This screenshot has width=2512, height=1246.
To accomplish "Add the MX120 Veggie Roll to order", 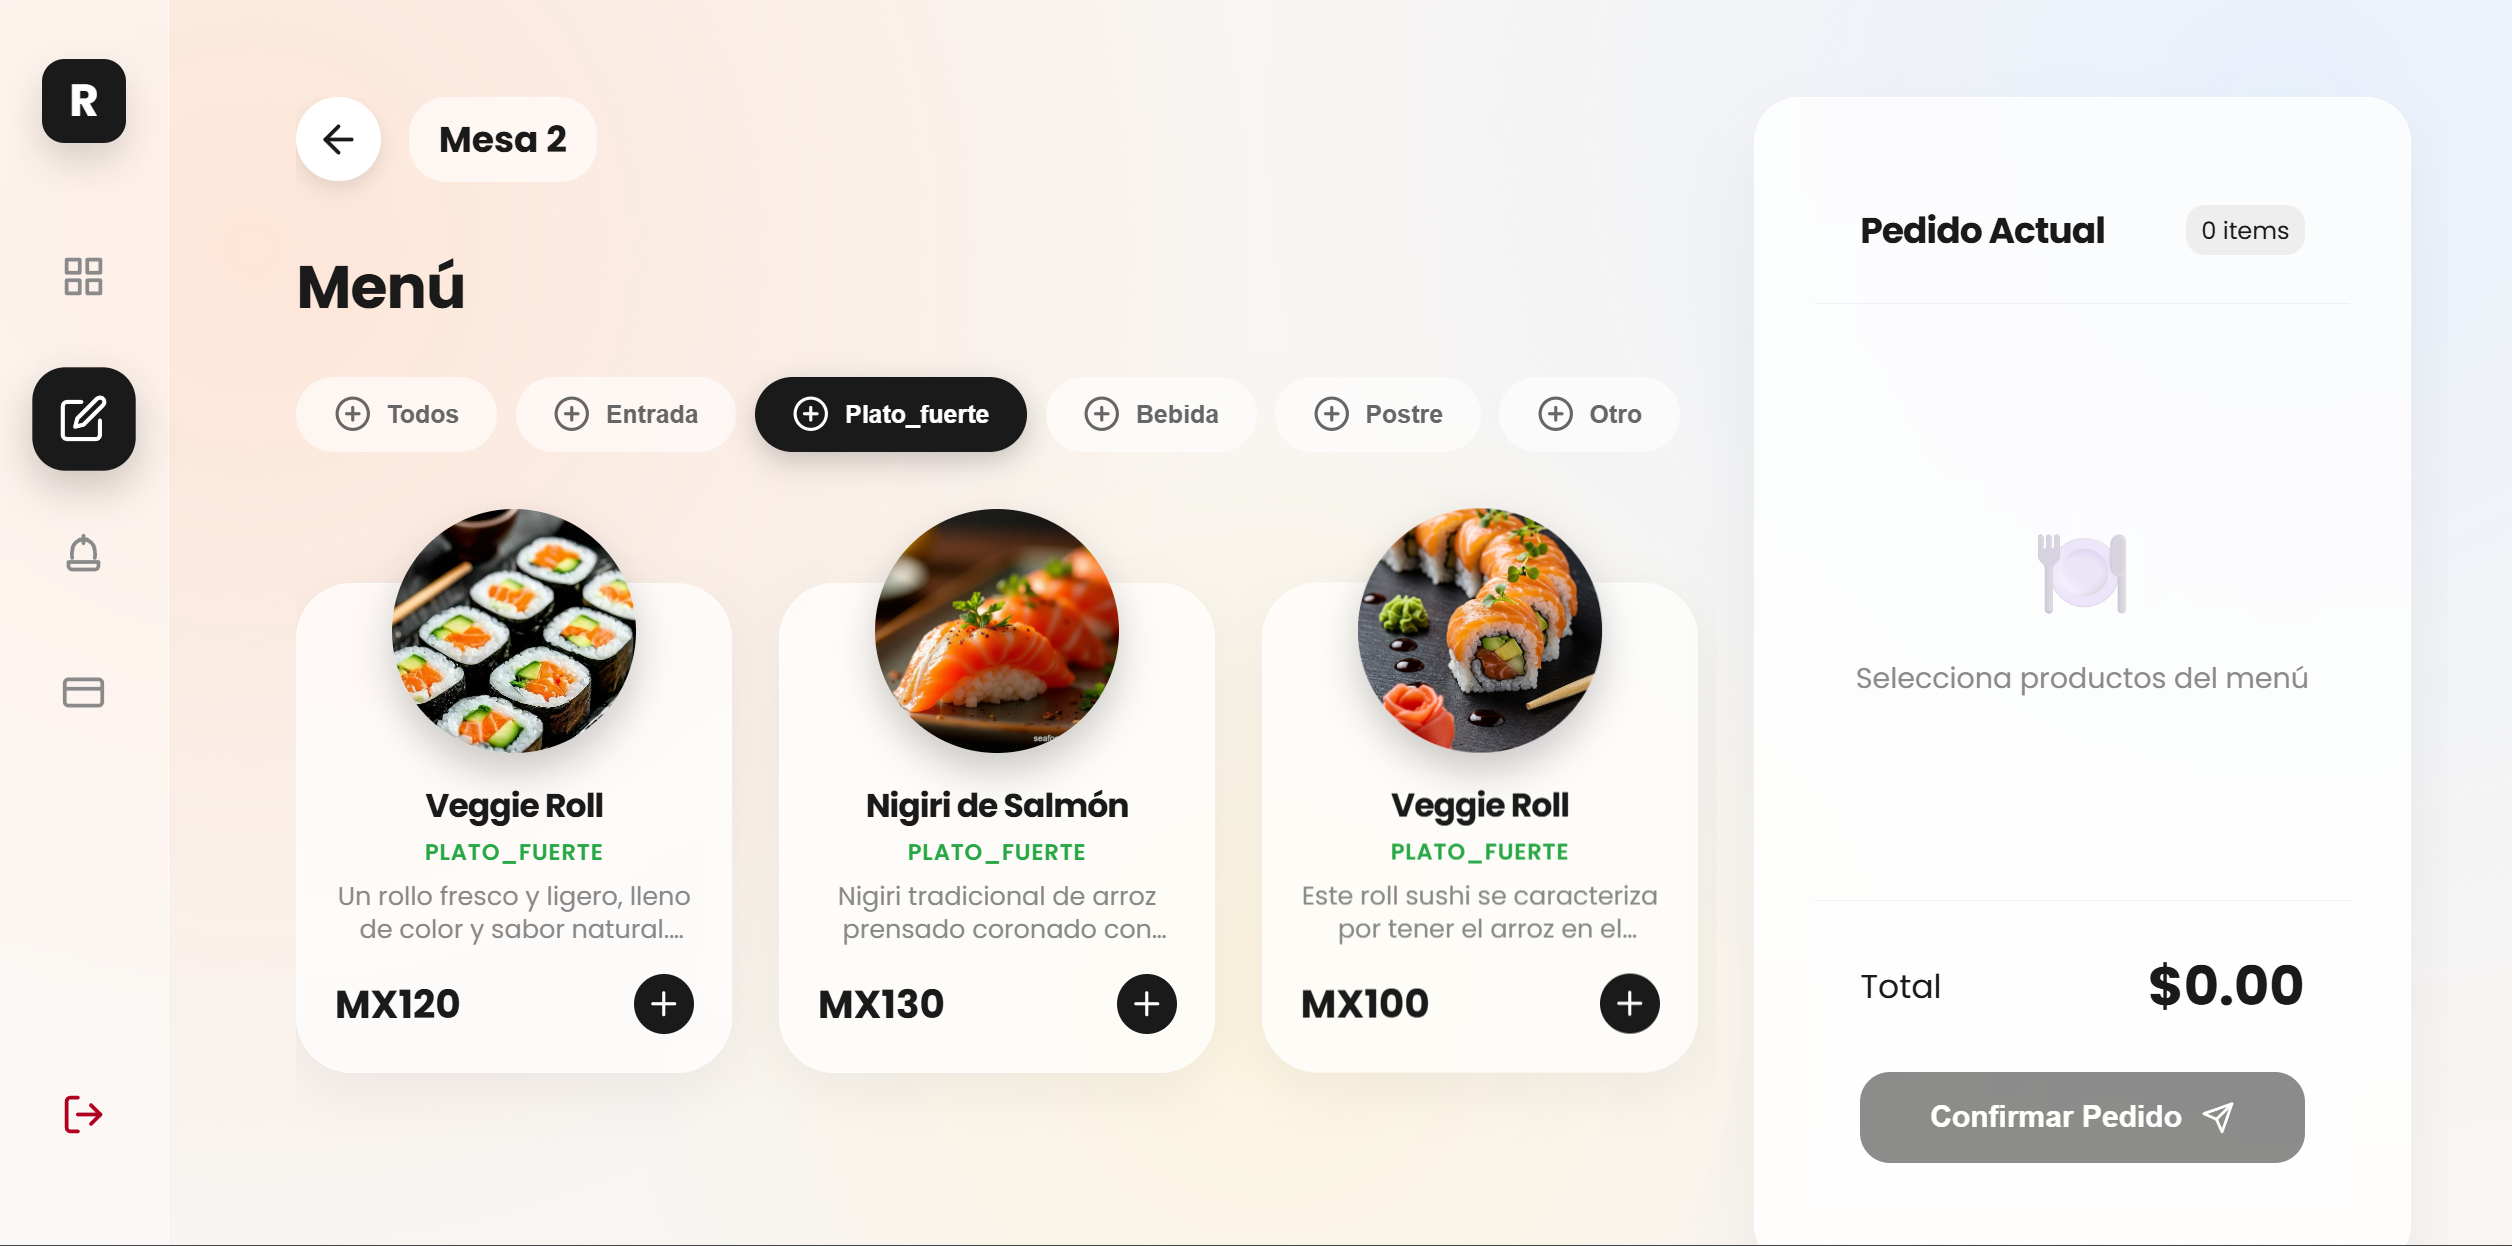I will pos(663,1003).
